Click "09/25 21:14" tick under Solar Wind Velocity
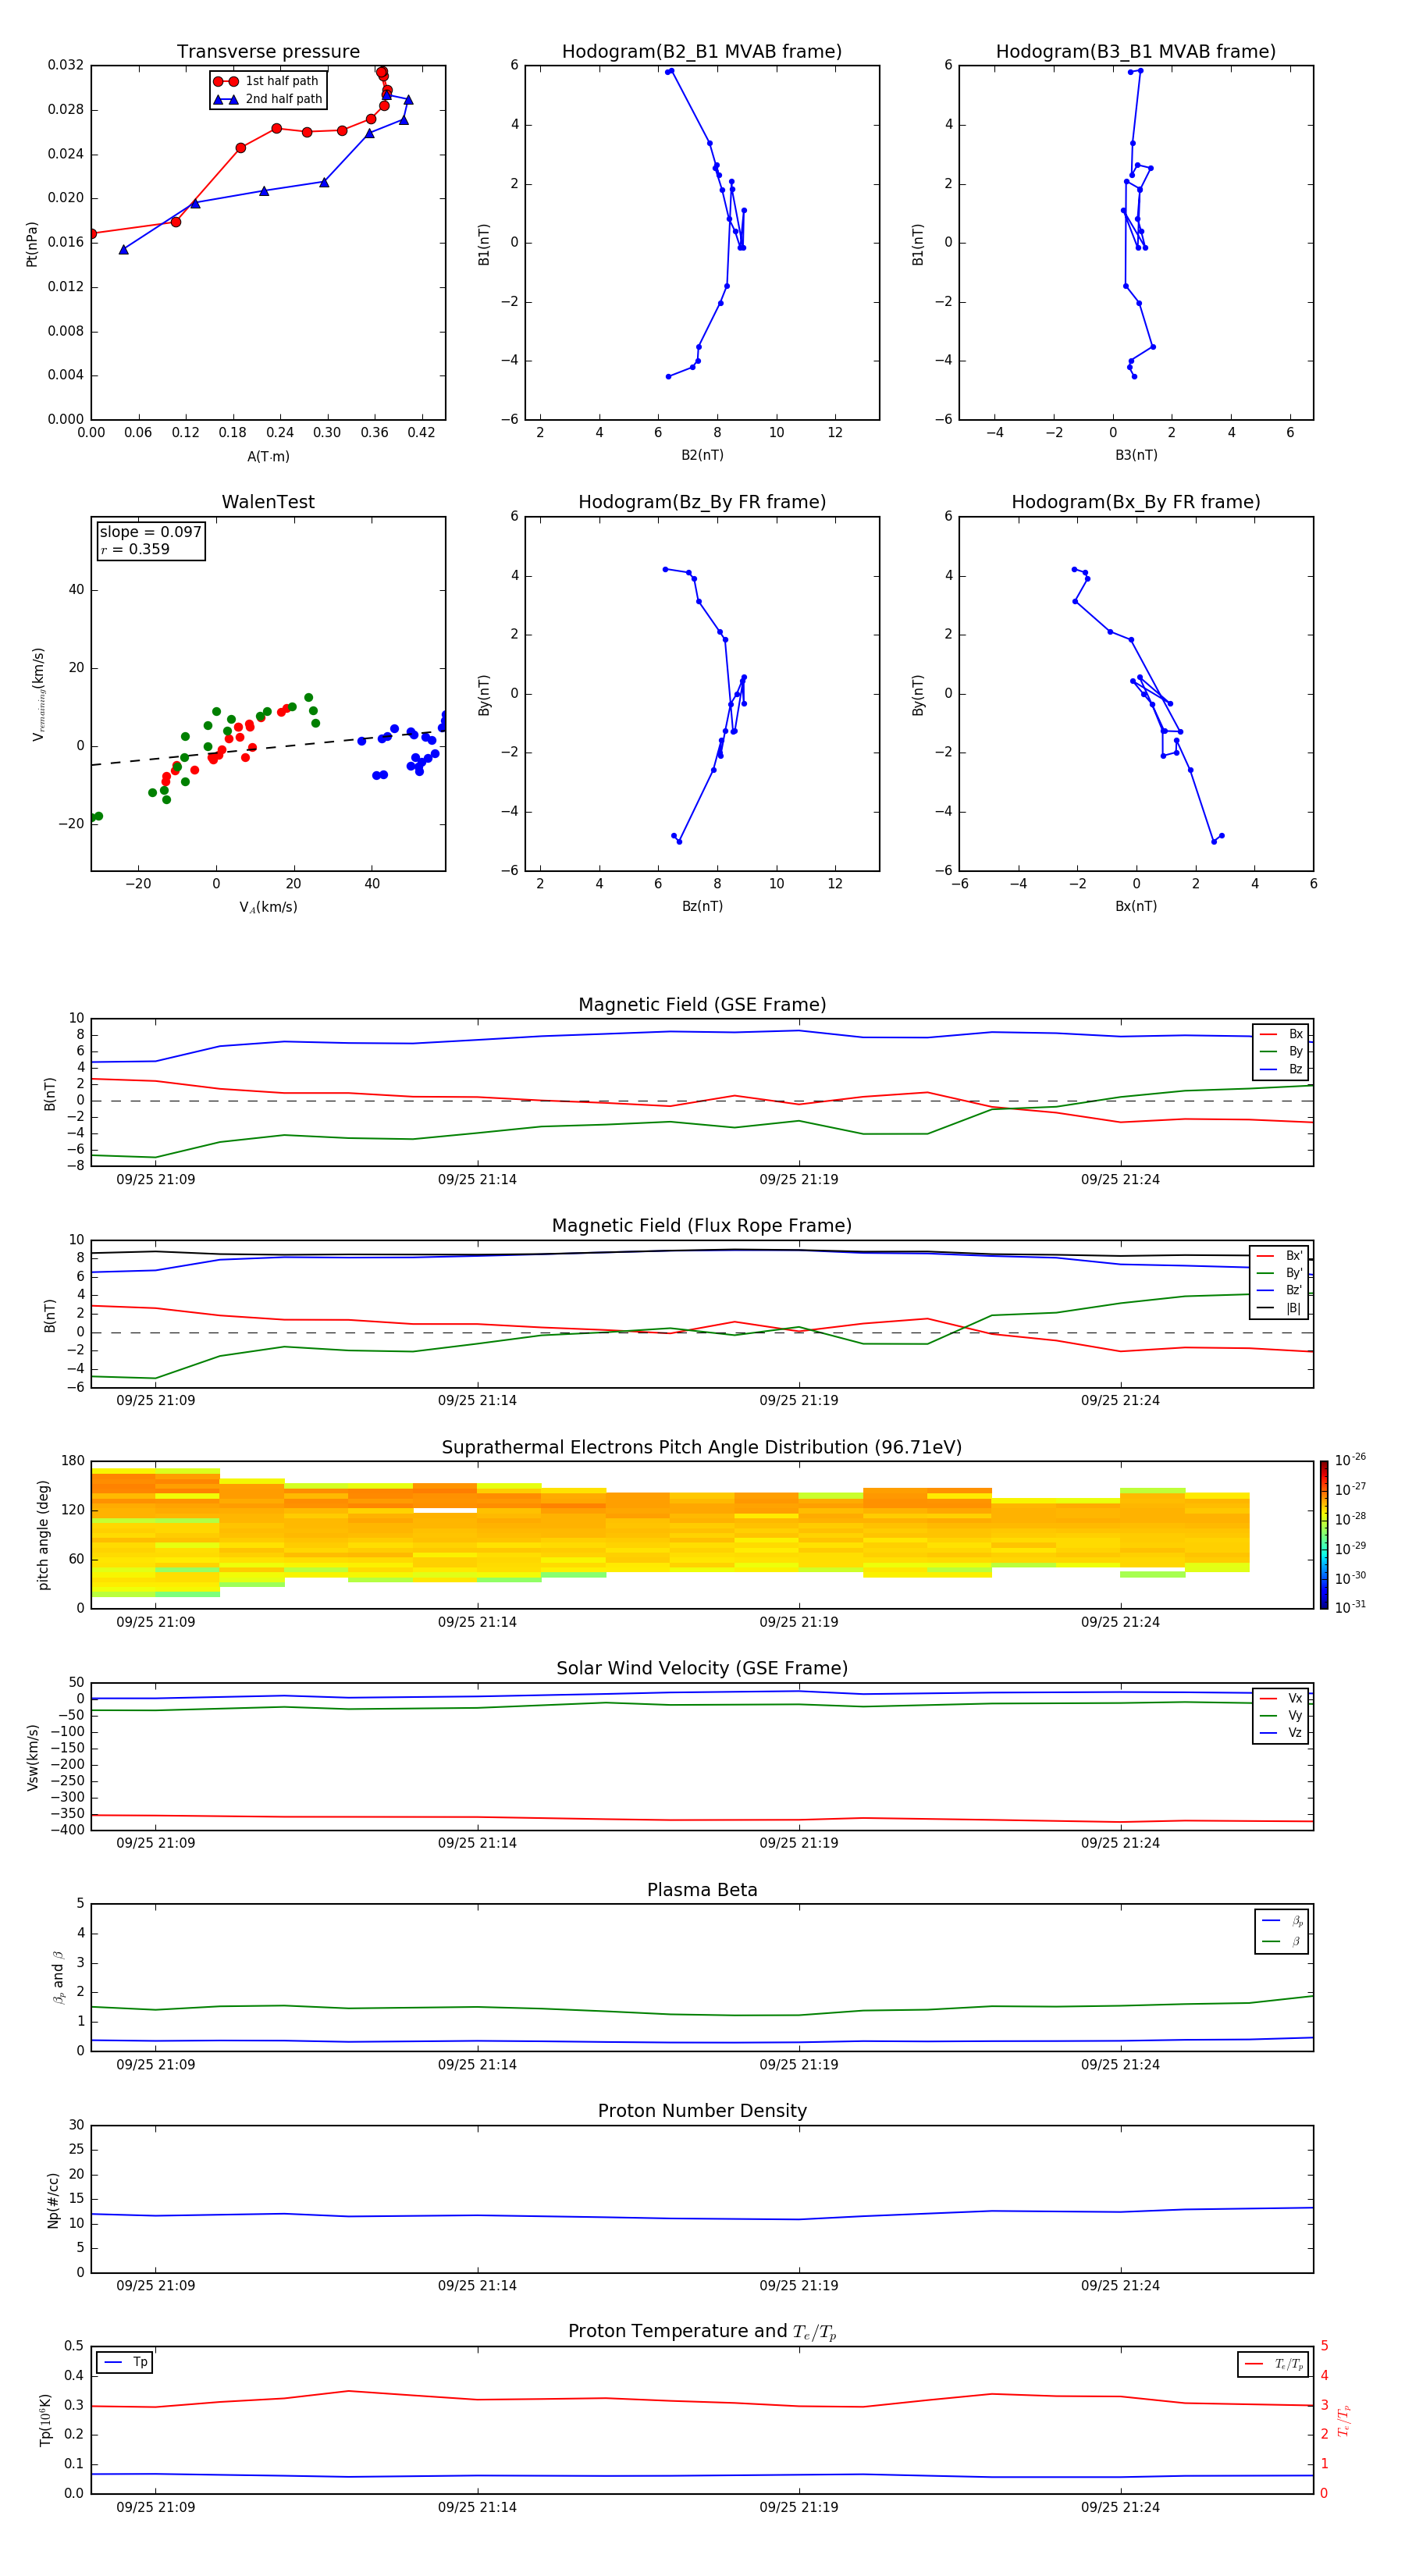 click(477, 1844)
